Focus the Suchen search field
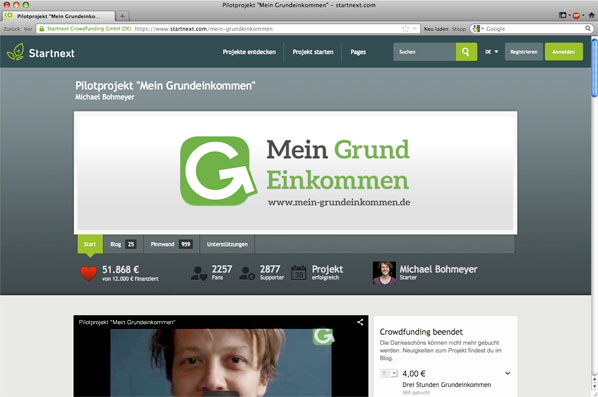The height and width of the screenshot is (397, 598). pos(424,52)
